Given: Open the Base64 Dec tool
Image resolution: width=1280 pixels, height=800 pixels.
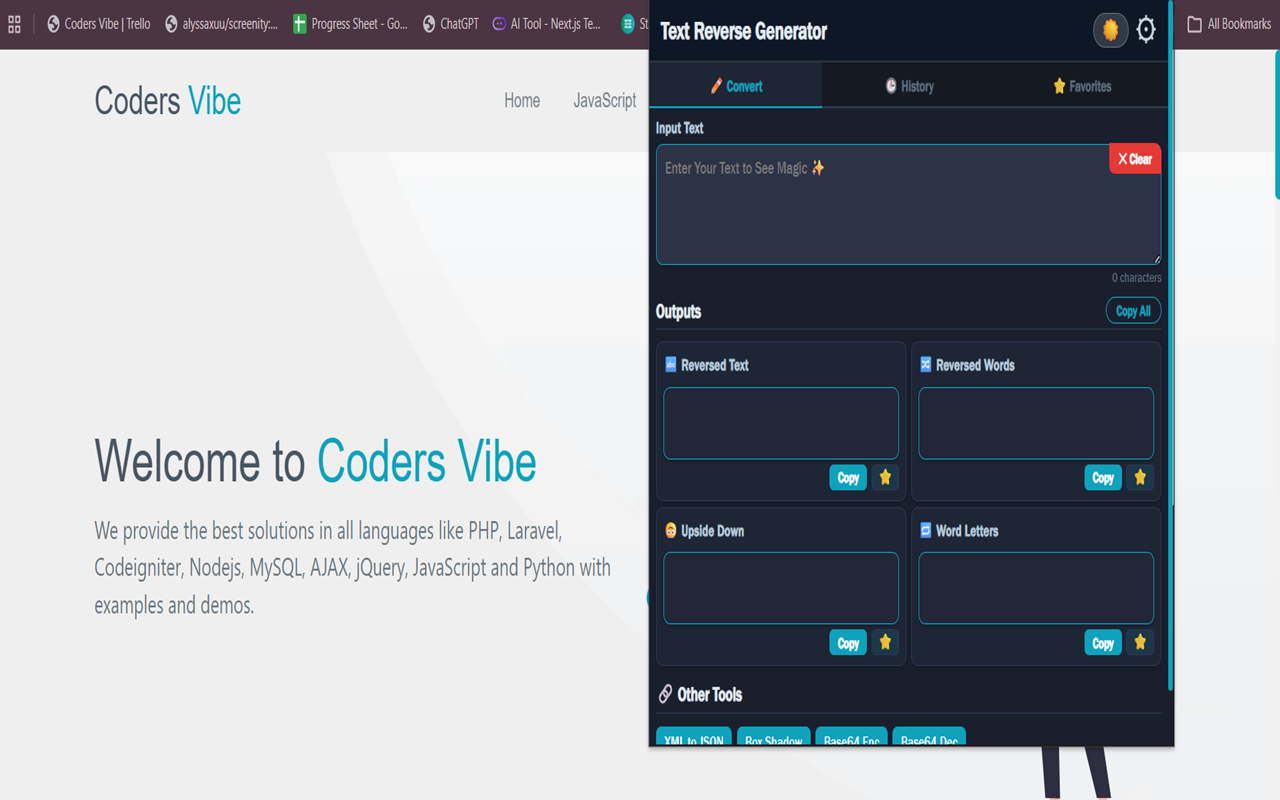Looking at the screenshot, I should pos(929,738).
